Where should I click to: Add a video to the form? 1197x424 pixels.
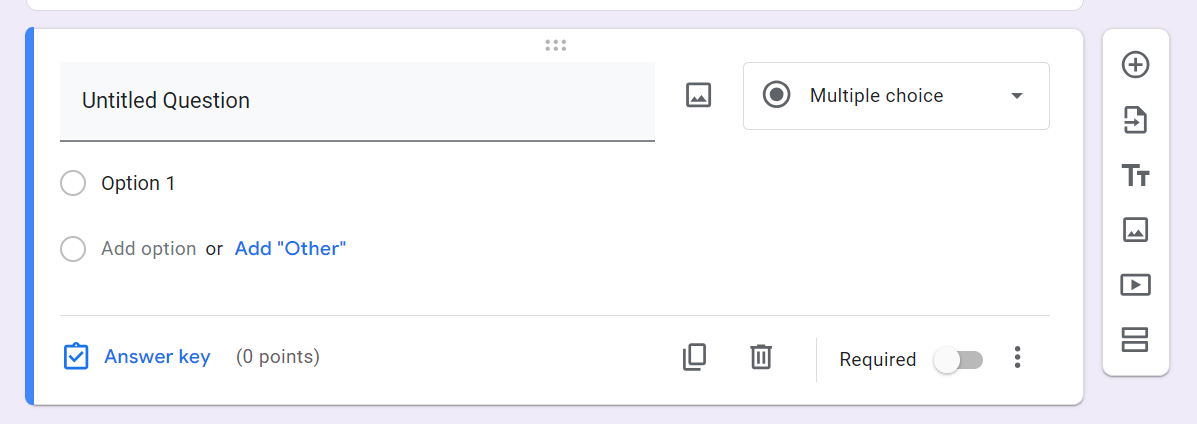[x=1135, y=285]
